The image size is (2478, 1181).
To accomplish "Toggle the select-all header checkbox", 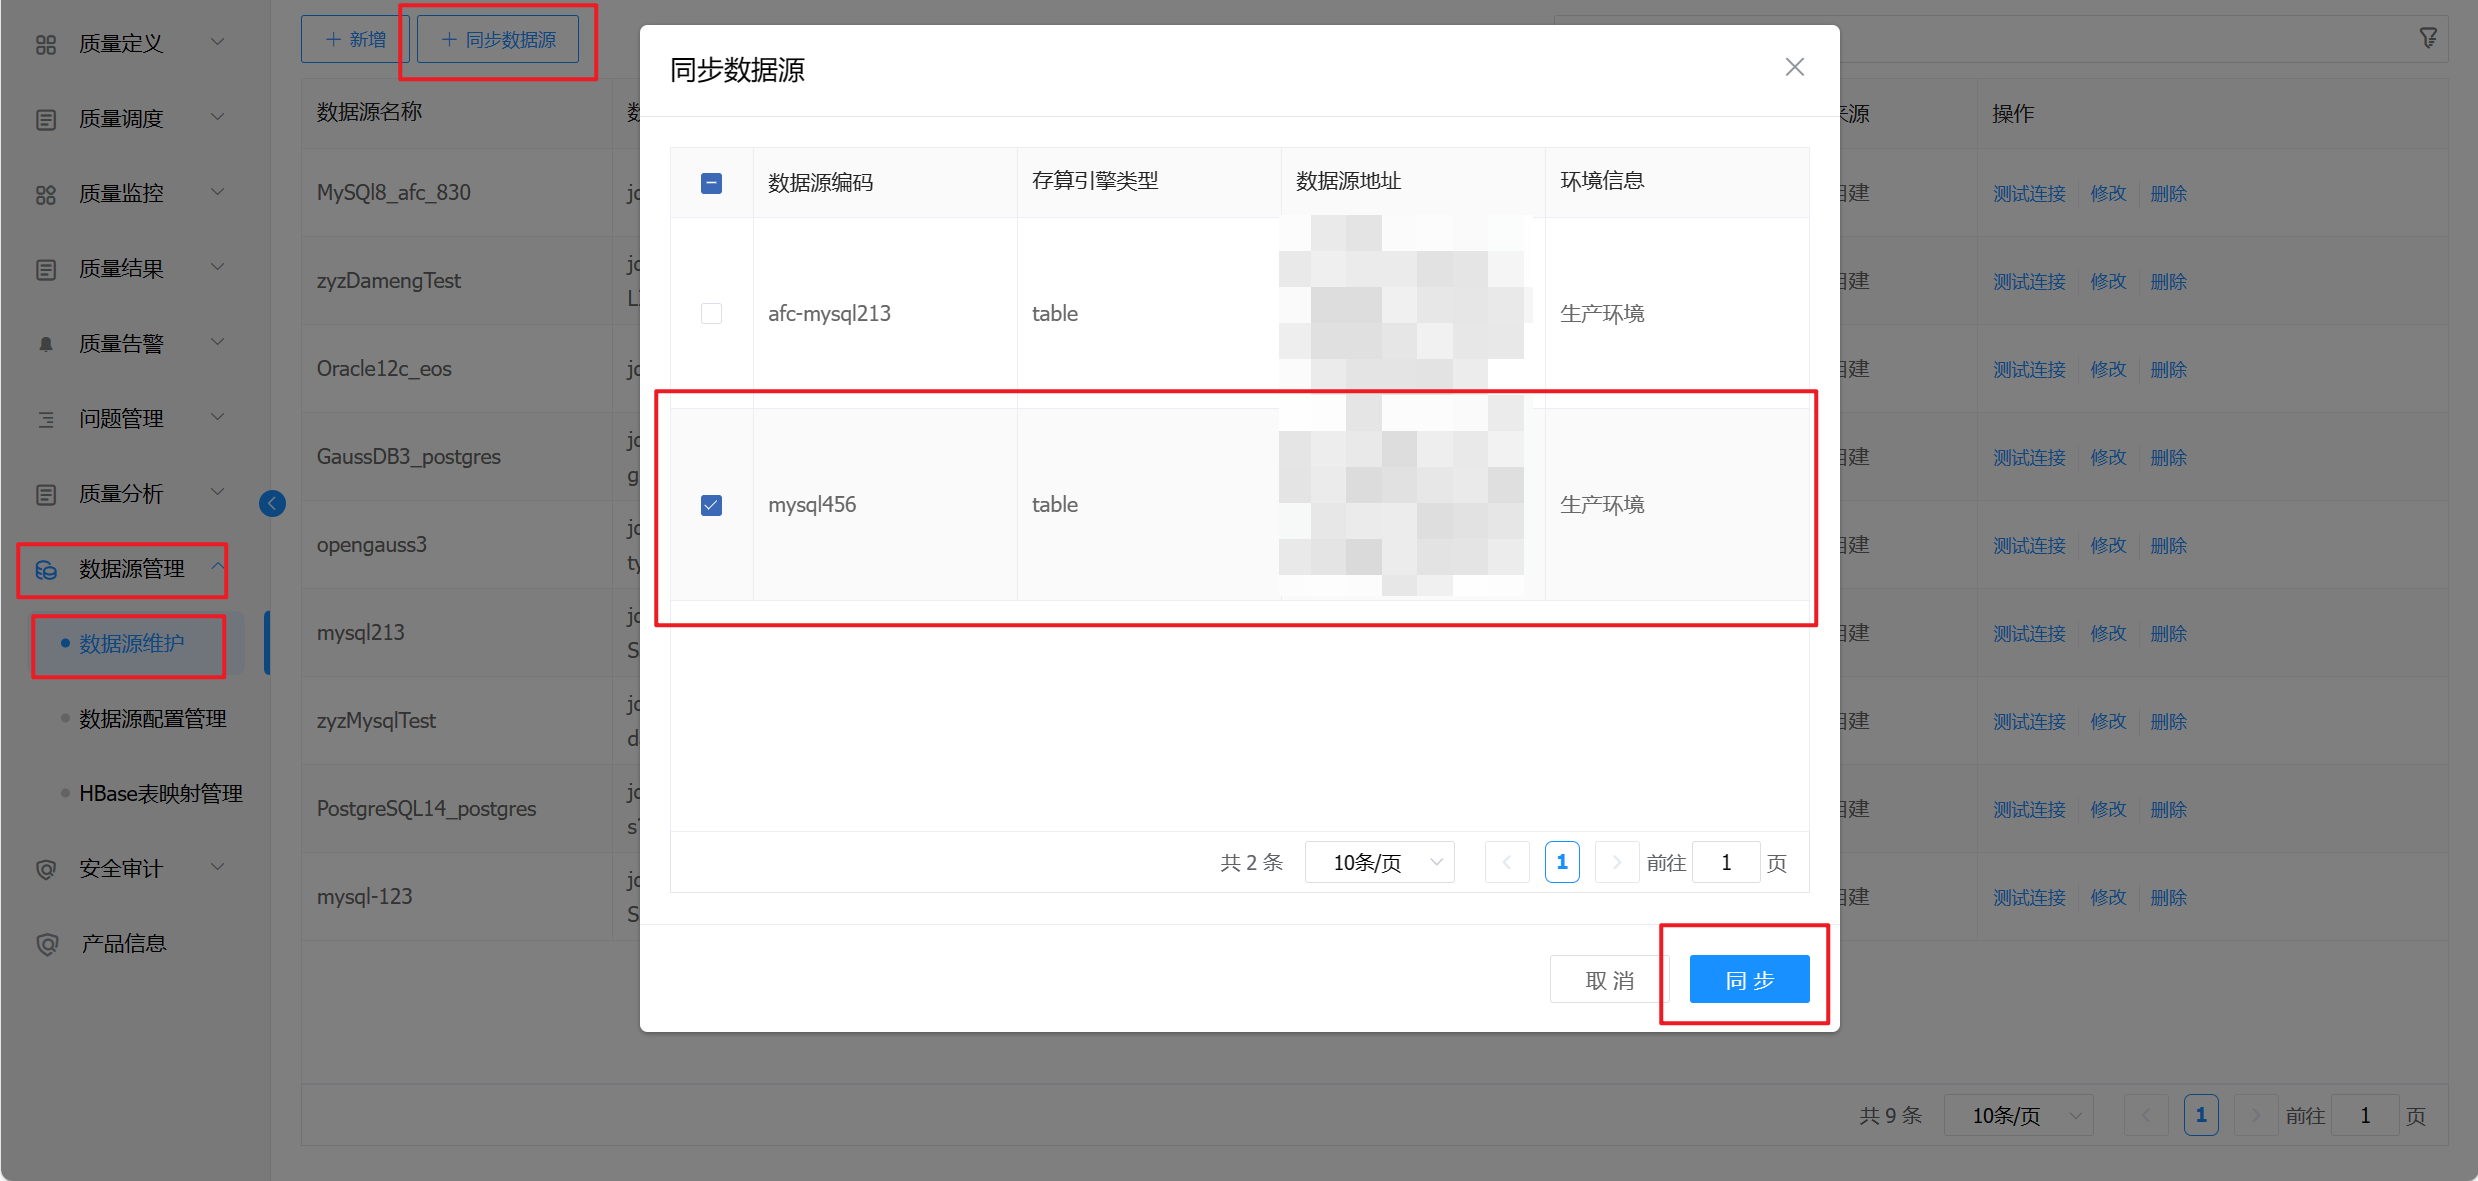I will [x=711, y=183].
